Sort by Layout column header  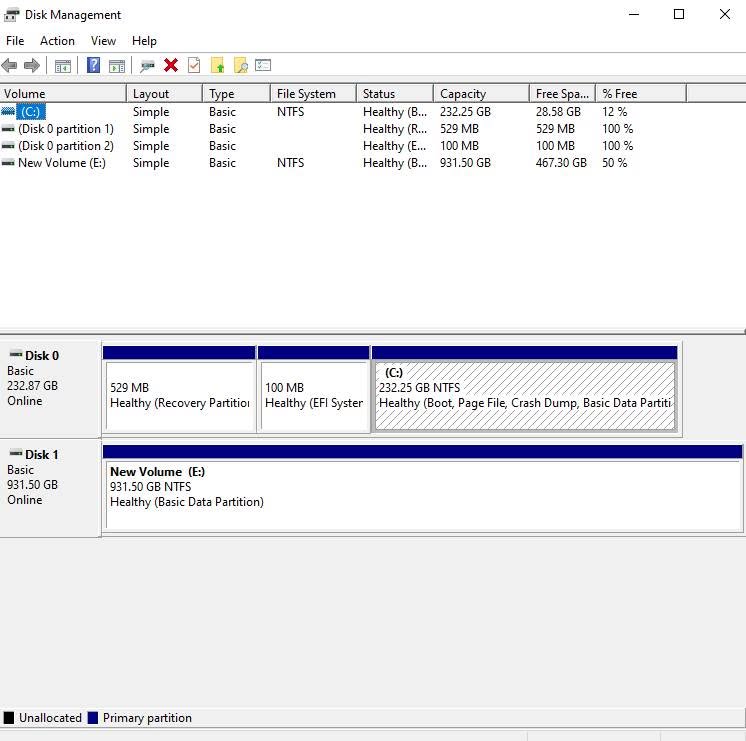point(165,94)
